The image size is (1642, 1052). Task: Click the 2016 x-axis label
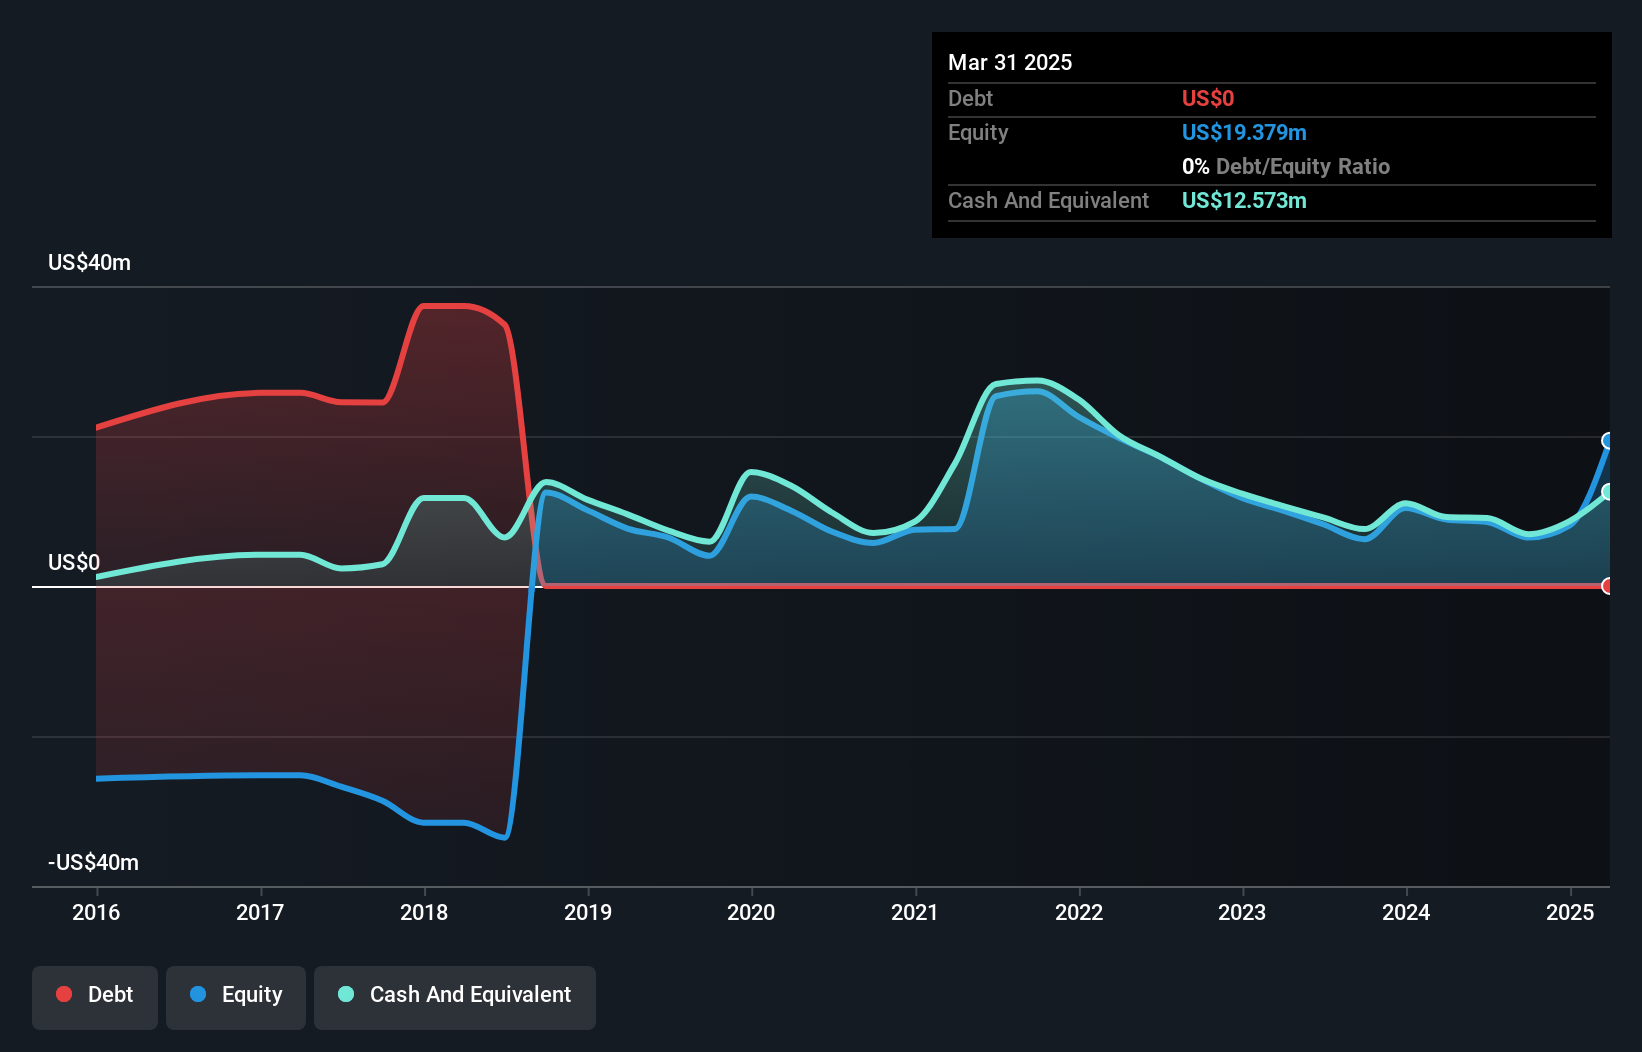point(96,912)
